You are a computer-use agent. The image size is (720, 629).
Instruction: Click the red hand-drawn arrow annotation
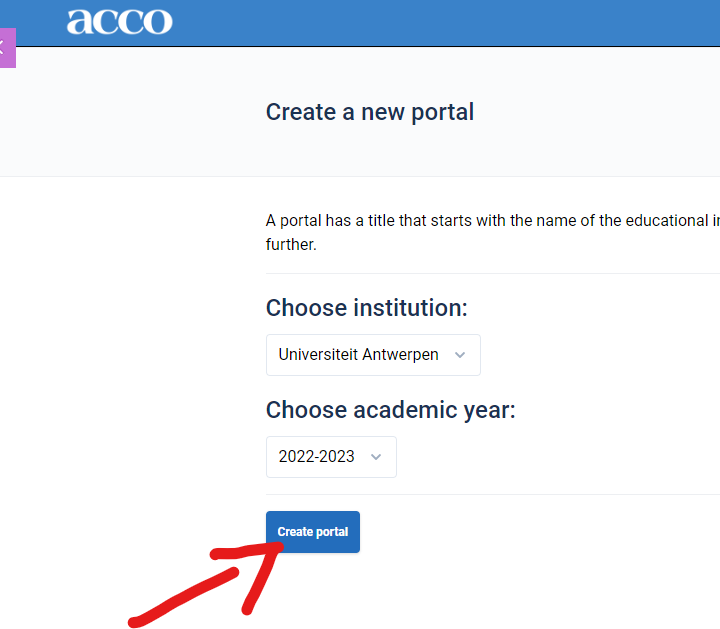point(207,585)
